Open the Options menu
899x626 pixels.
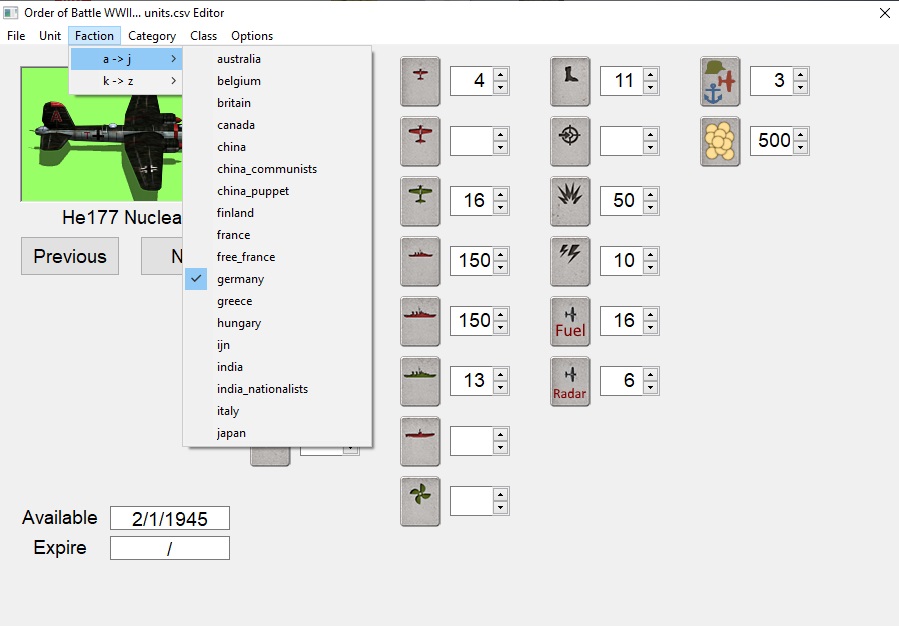[x=252, y=36]
